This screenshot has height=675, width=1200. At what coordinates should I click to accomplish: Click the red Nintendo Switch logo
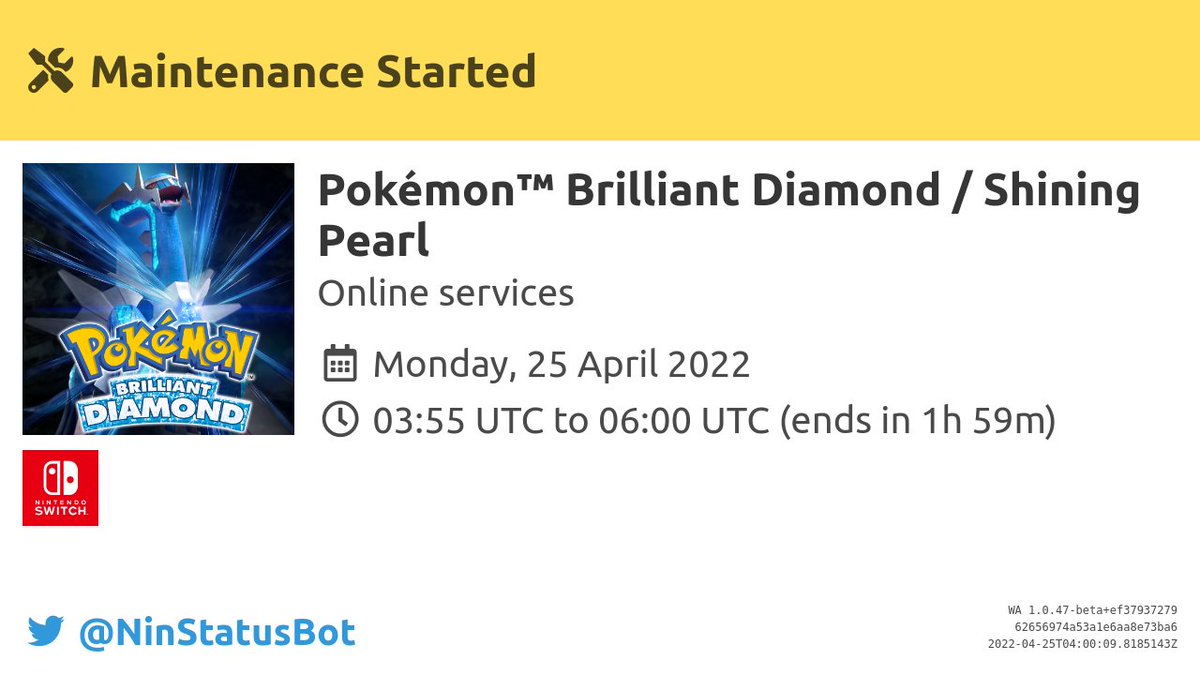[60, 488]
